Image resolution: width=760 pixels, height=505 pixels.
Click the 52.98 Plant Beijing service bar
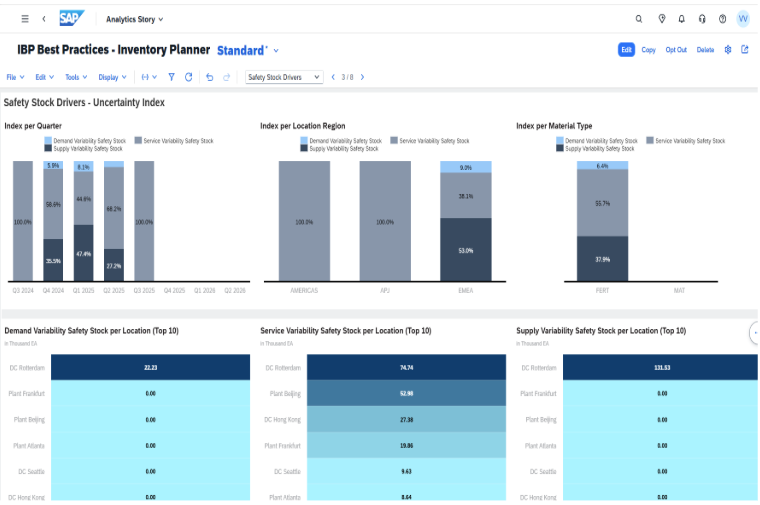click(406, 393)
